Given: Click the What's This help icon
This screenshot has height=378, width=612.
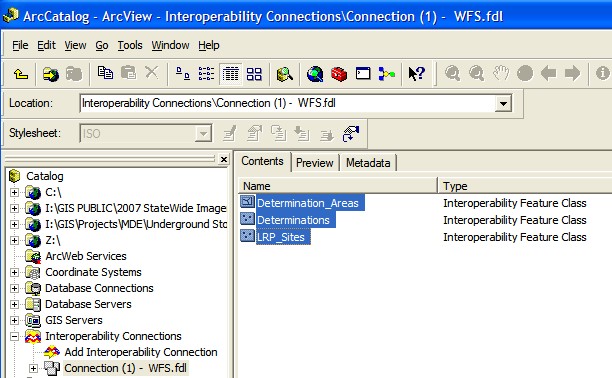Looking at the screenshot, I should (x=416, y=73).
